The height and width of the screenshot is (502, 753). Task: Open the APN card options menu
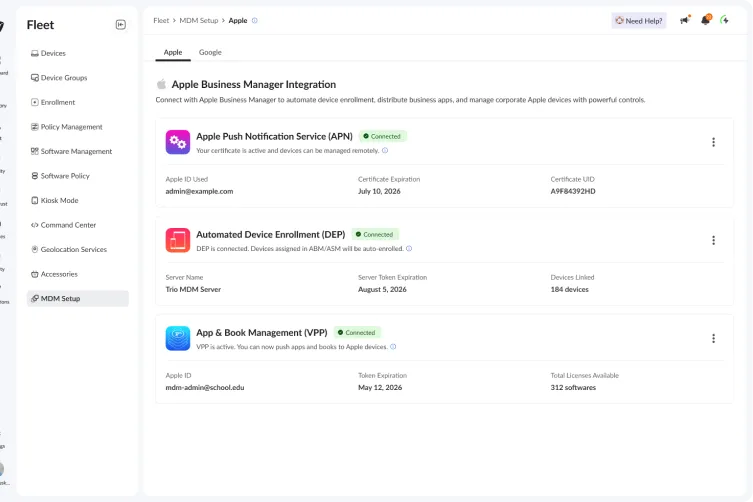click(713, 142)
